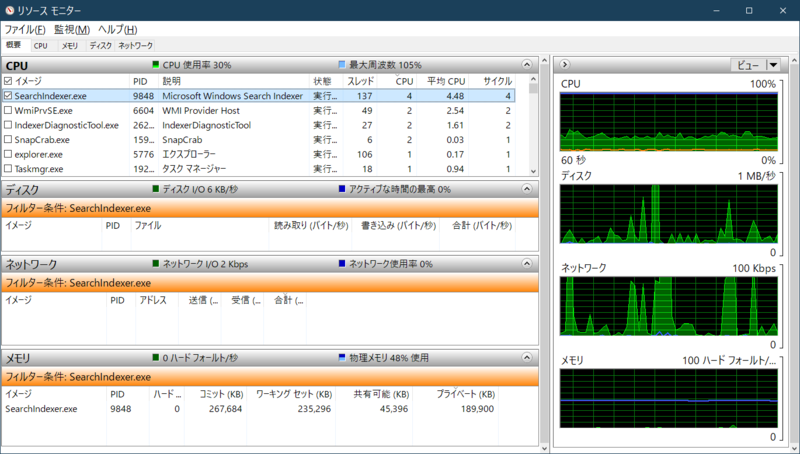
Task: Select the Taskmgr.exe process row
Action: pyautogui.click(x=259, y=168)
